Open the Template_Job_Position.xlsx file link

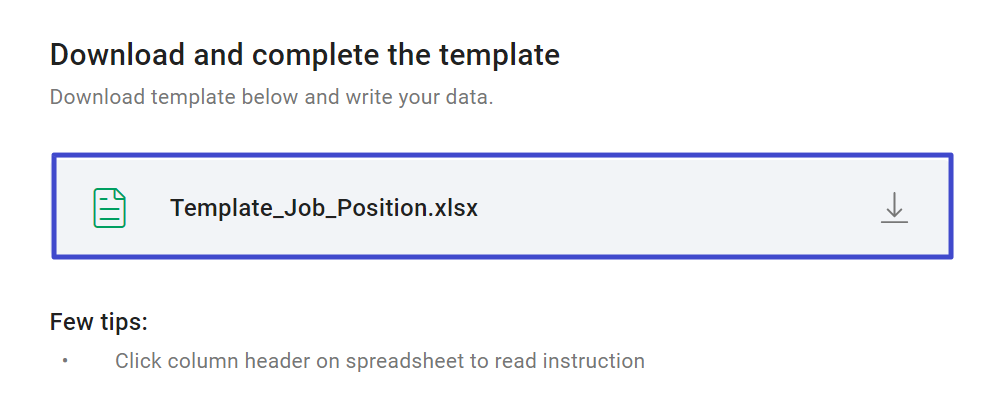(x=323, y=208)
